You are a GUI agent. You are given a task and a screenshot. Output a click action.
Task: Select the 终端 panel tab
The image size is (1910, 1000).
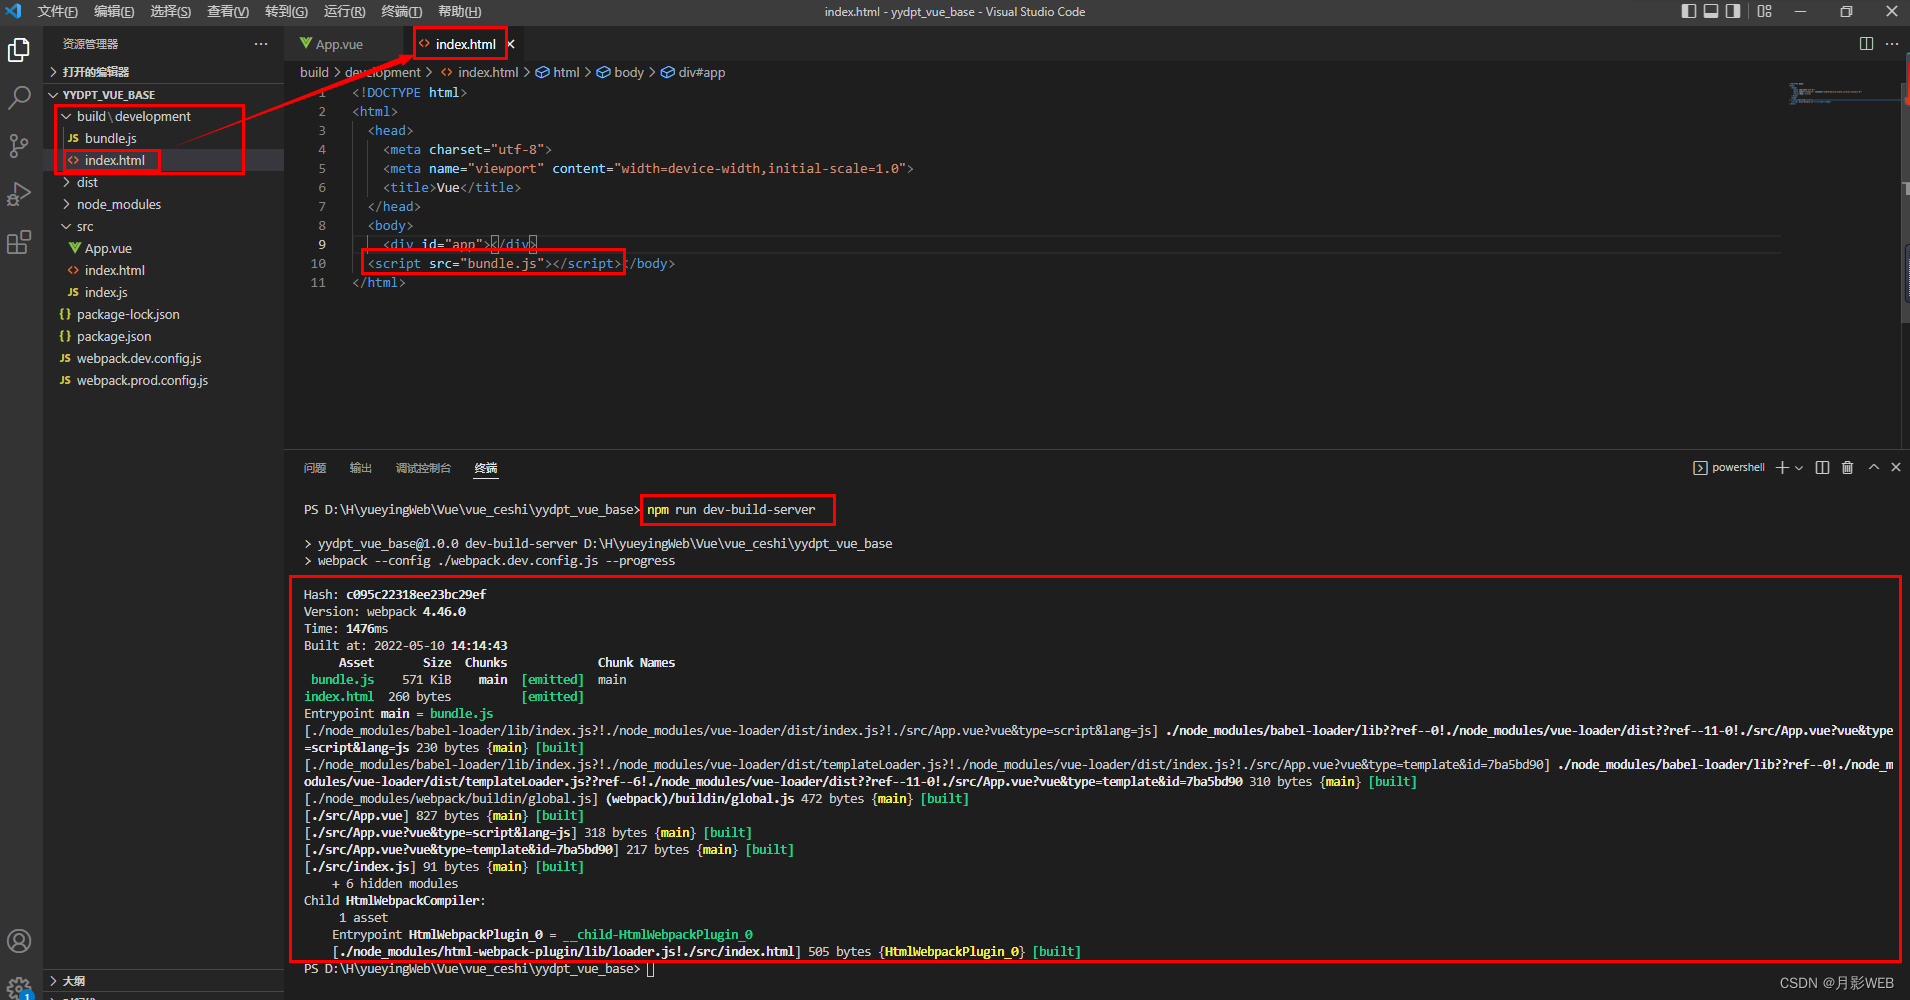pyautogui.click(x=486, y=468)
